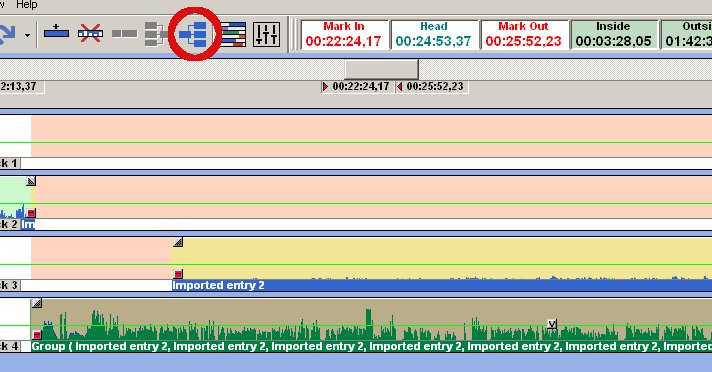Open the Help menu
This screenshot has width=712, height=372.
(x=26, y=5)
